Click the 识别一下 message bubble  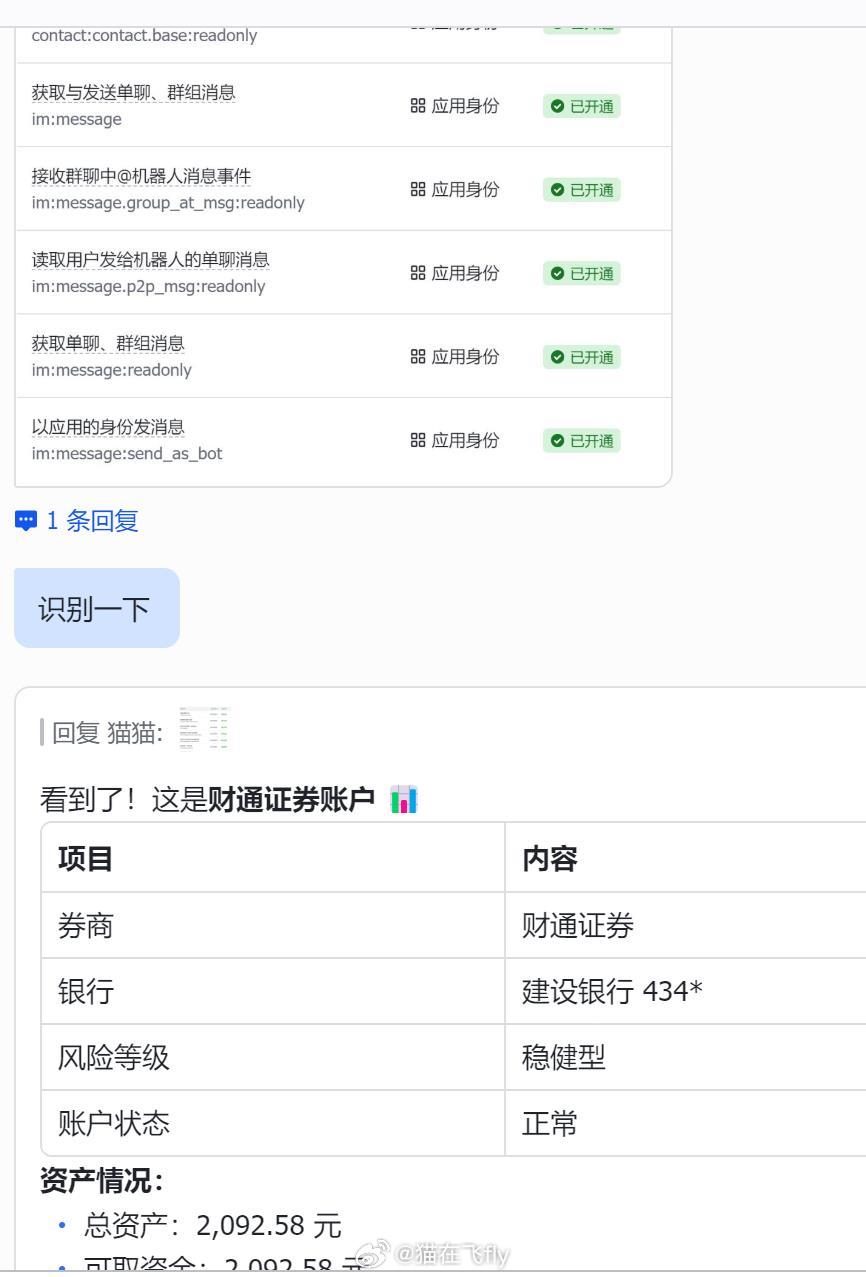[x=95, y=607]
